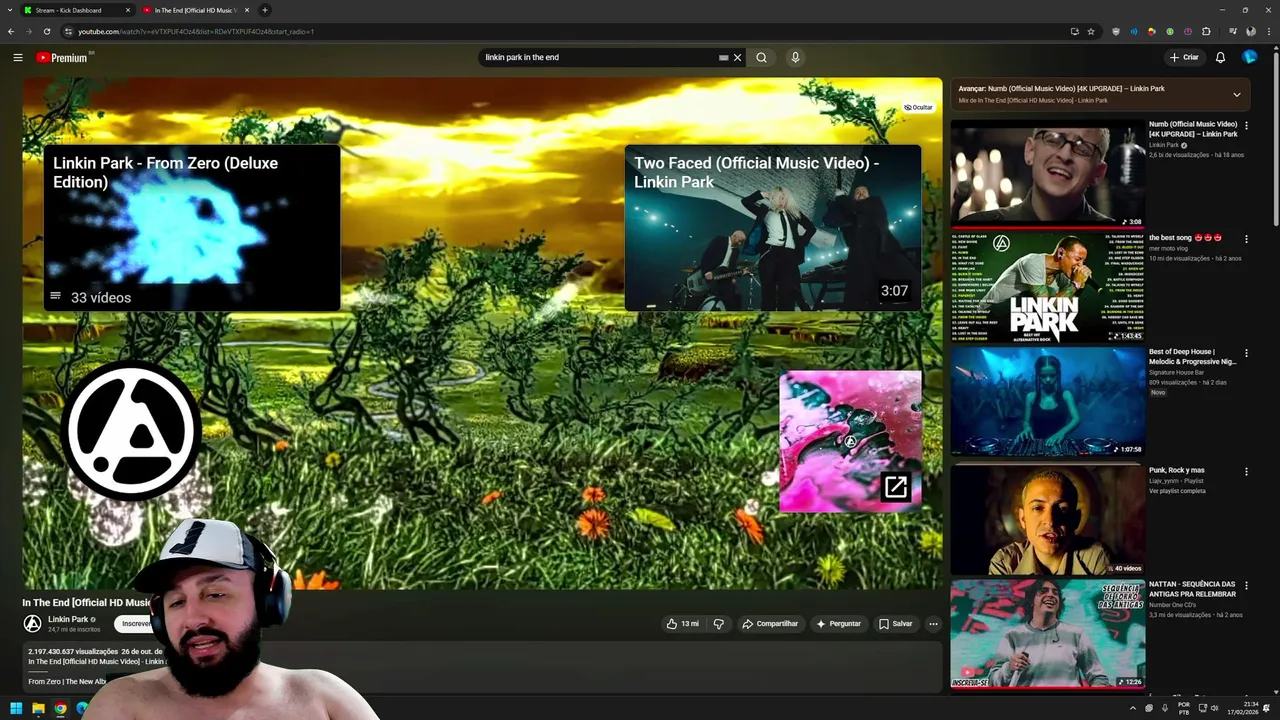Viewport: 1280px width, 720px height.
Task: Open Chrome from the taskbar
Action: click(60, 709)
